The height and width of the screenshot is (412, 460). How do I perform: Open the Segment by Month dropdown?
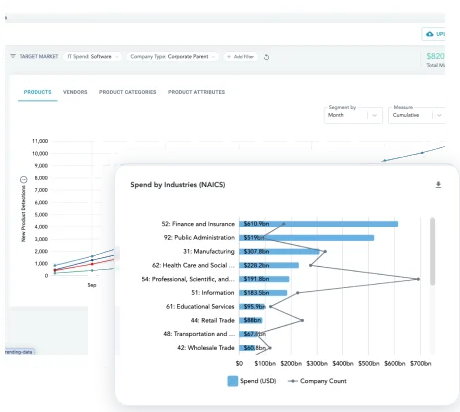353,115
